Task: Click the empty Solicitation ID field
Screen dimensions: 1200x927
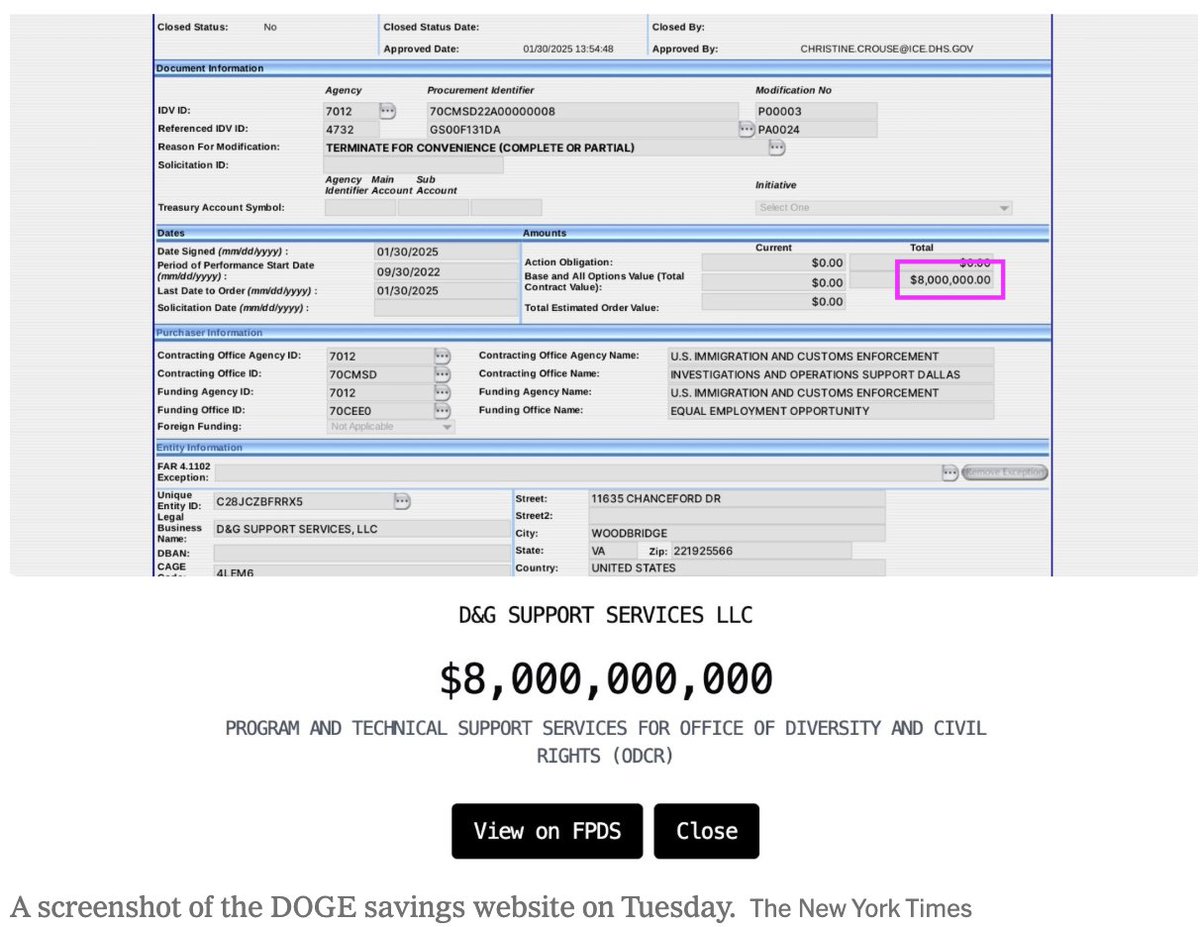Action: [x=414, y=165]
